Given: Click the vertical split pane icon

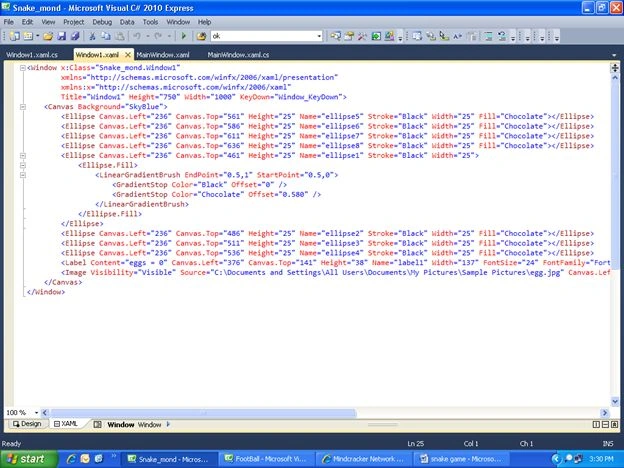Looking at the screenshot, I should 596,425.
